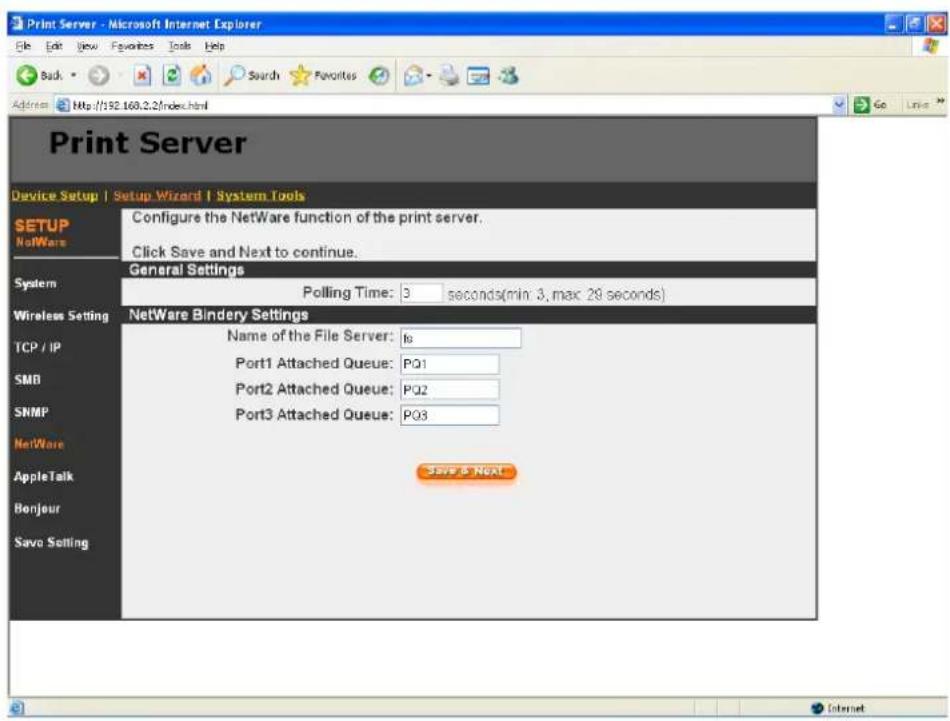Go to the Home page icon
Image resolution: width=950 pixels, height=721 pixels.
click(x=201, y=76)
